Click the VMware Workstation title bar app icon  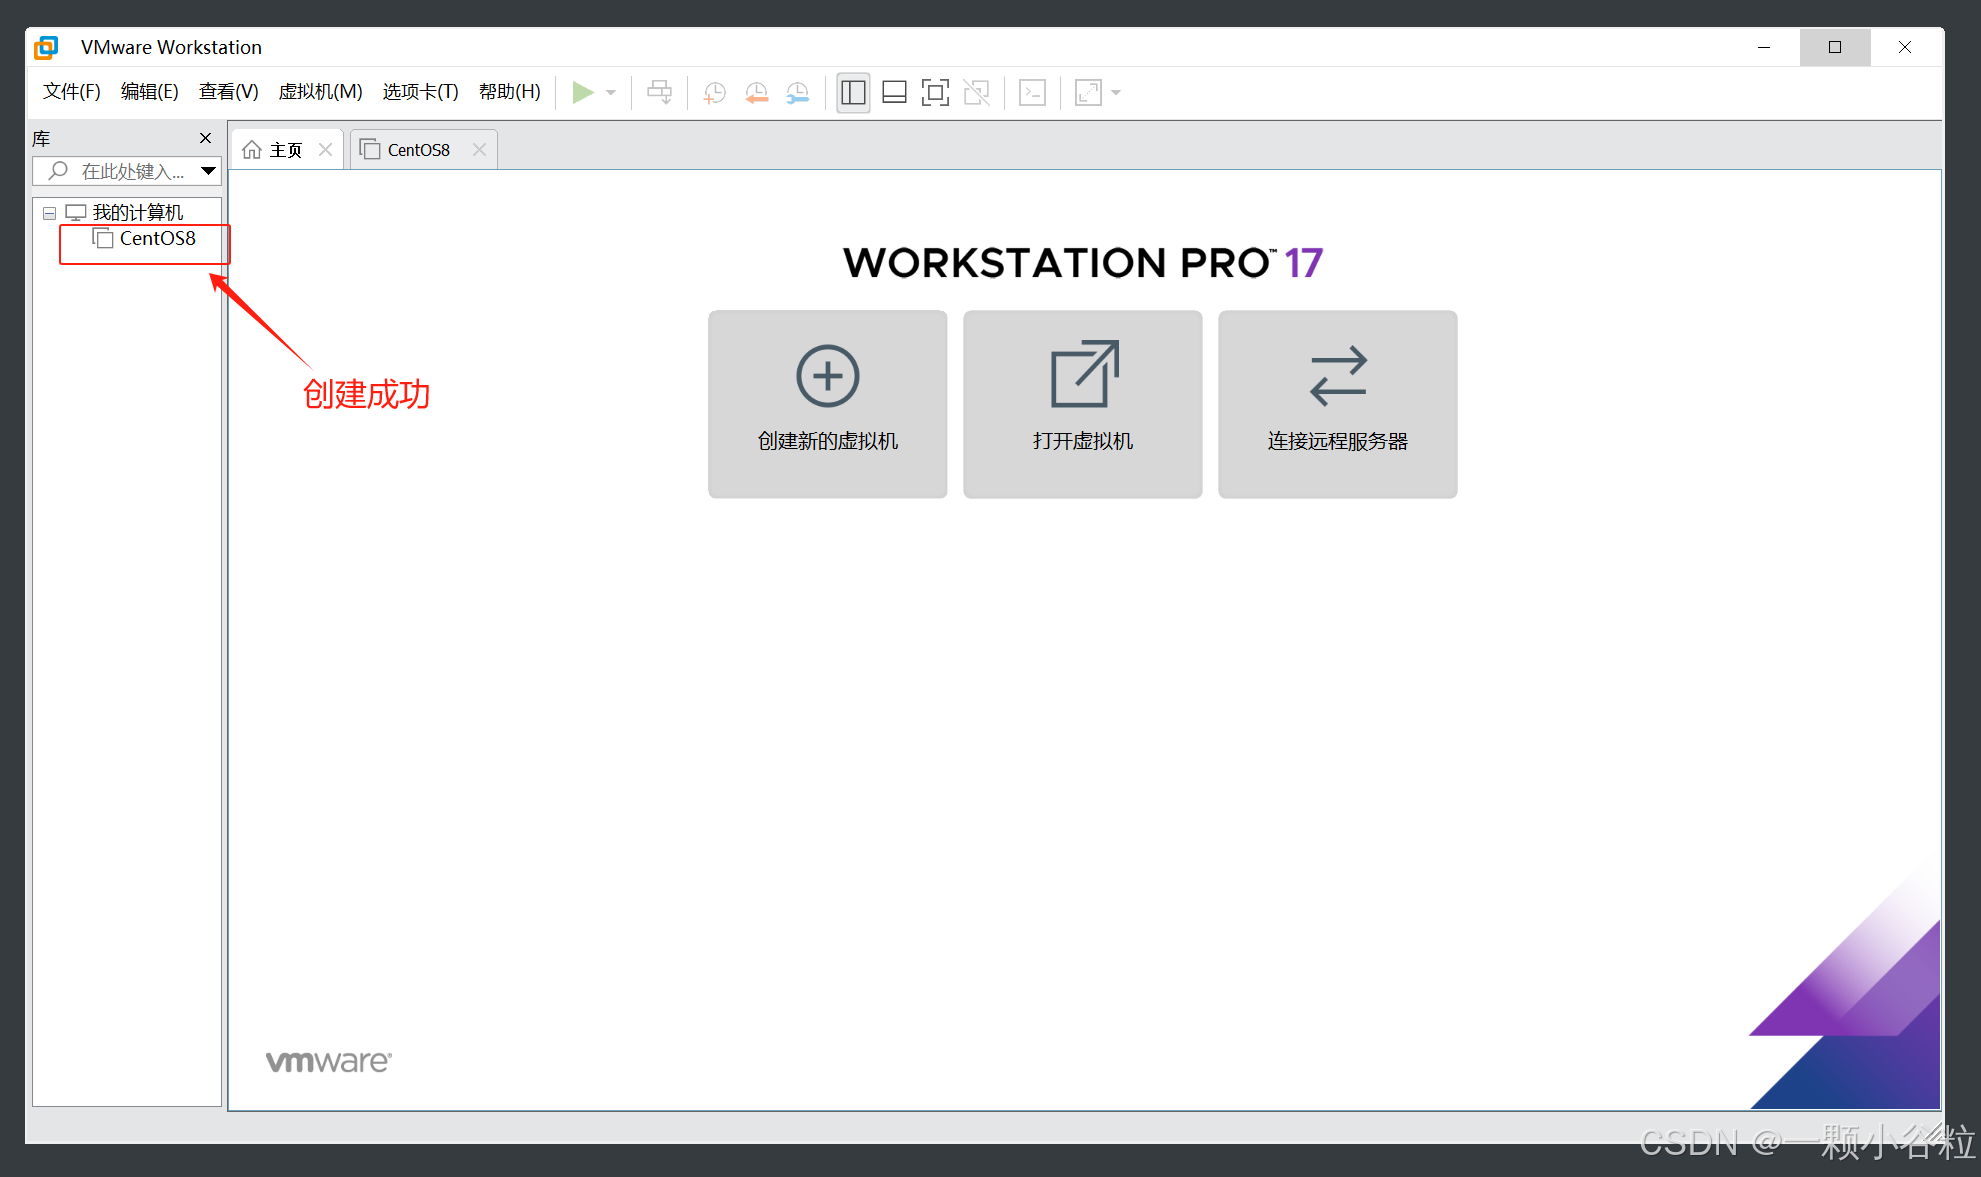click(x=47, y=47)
